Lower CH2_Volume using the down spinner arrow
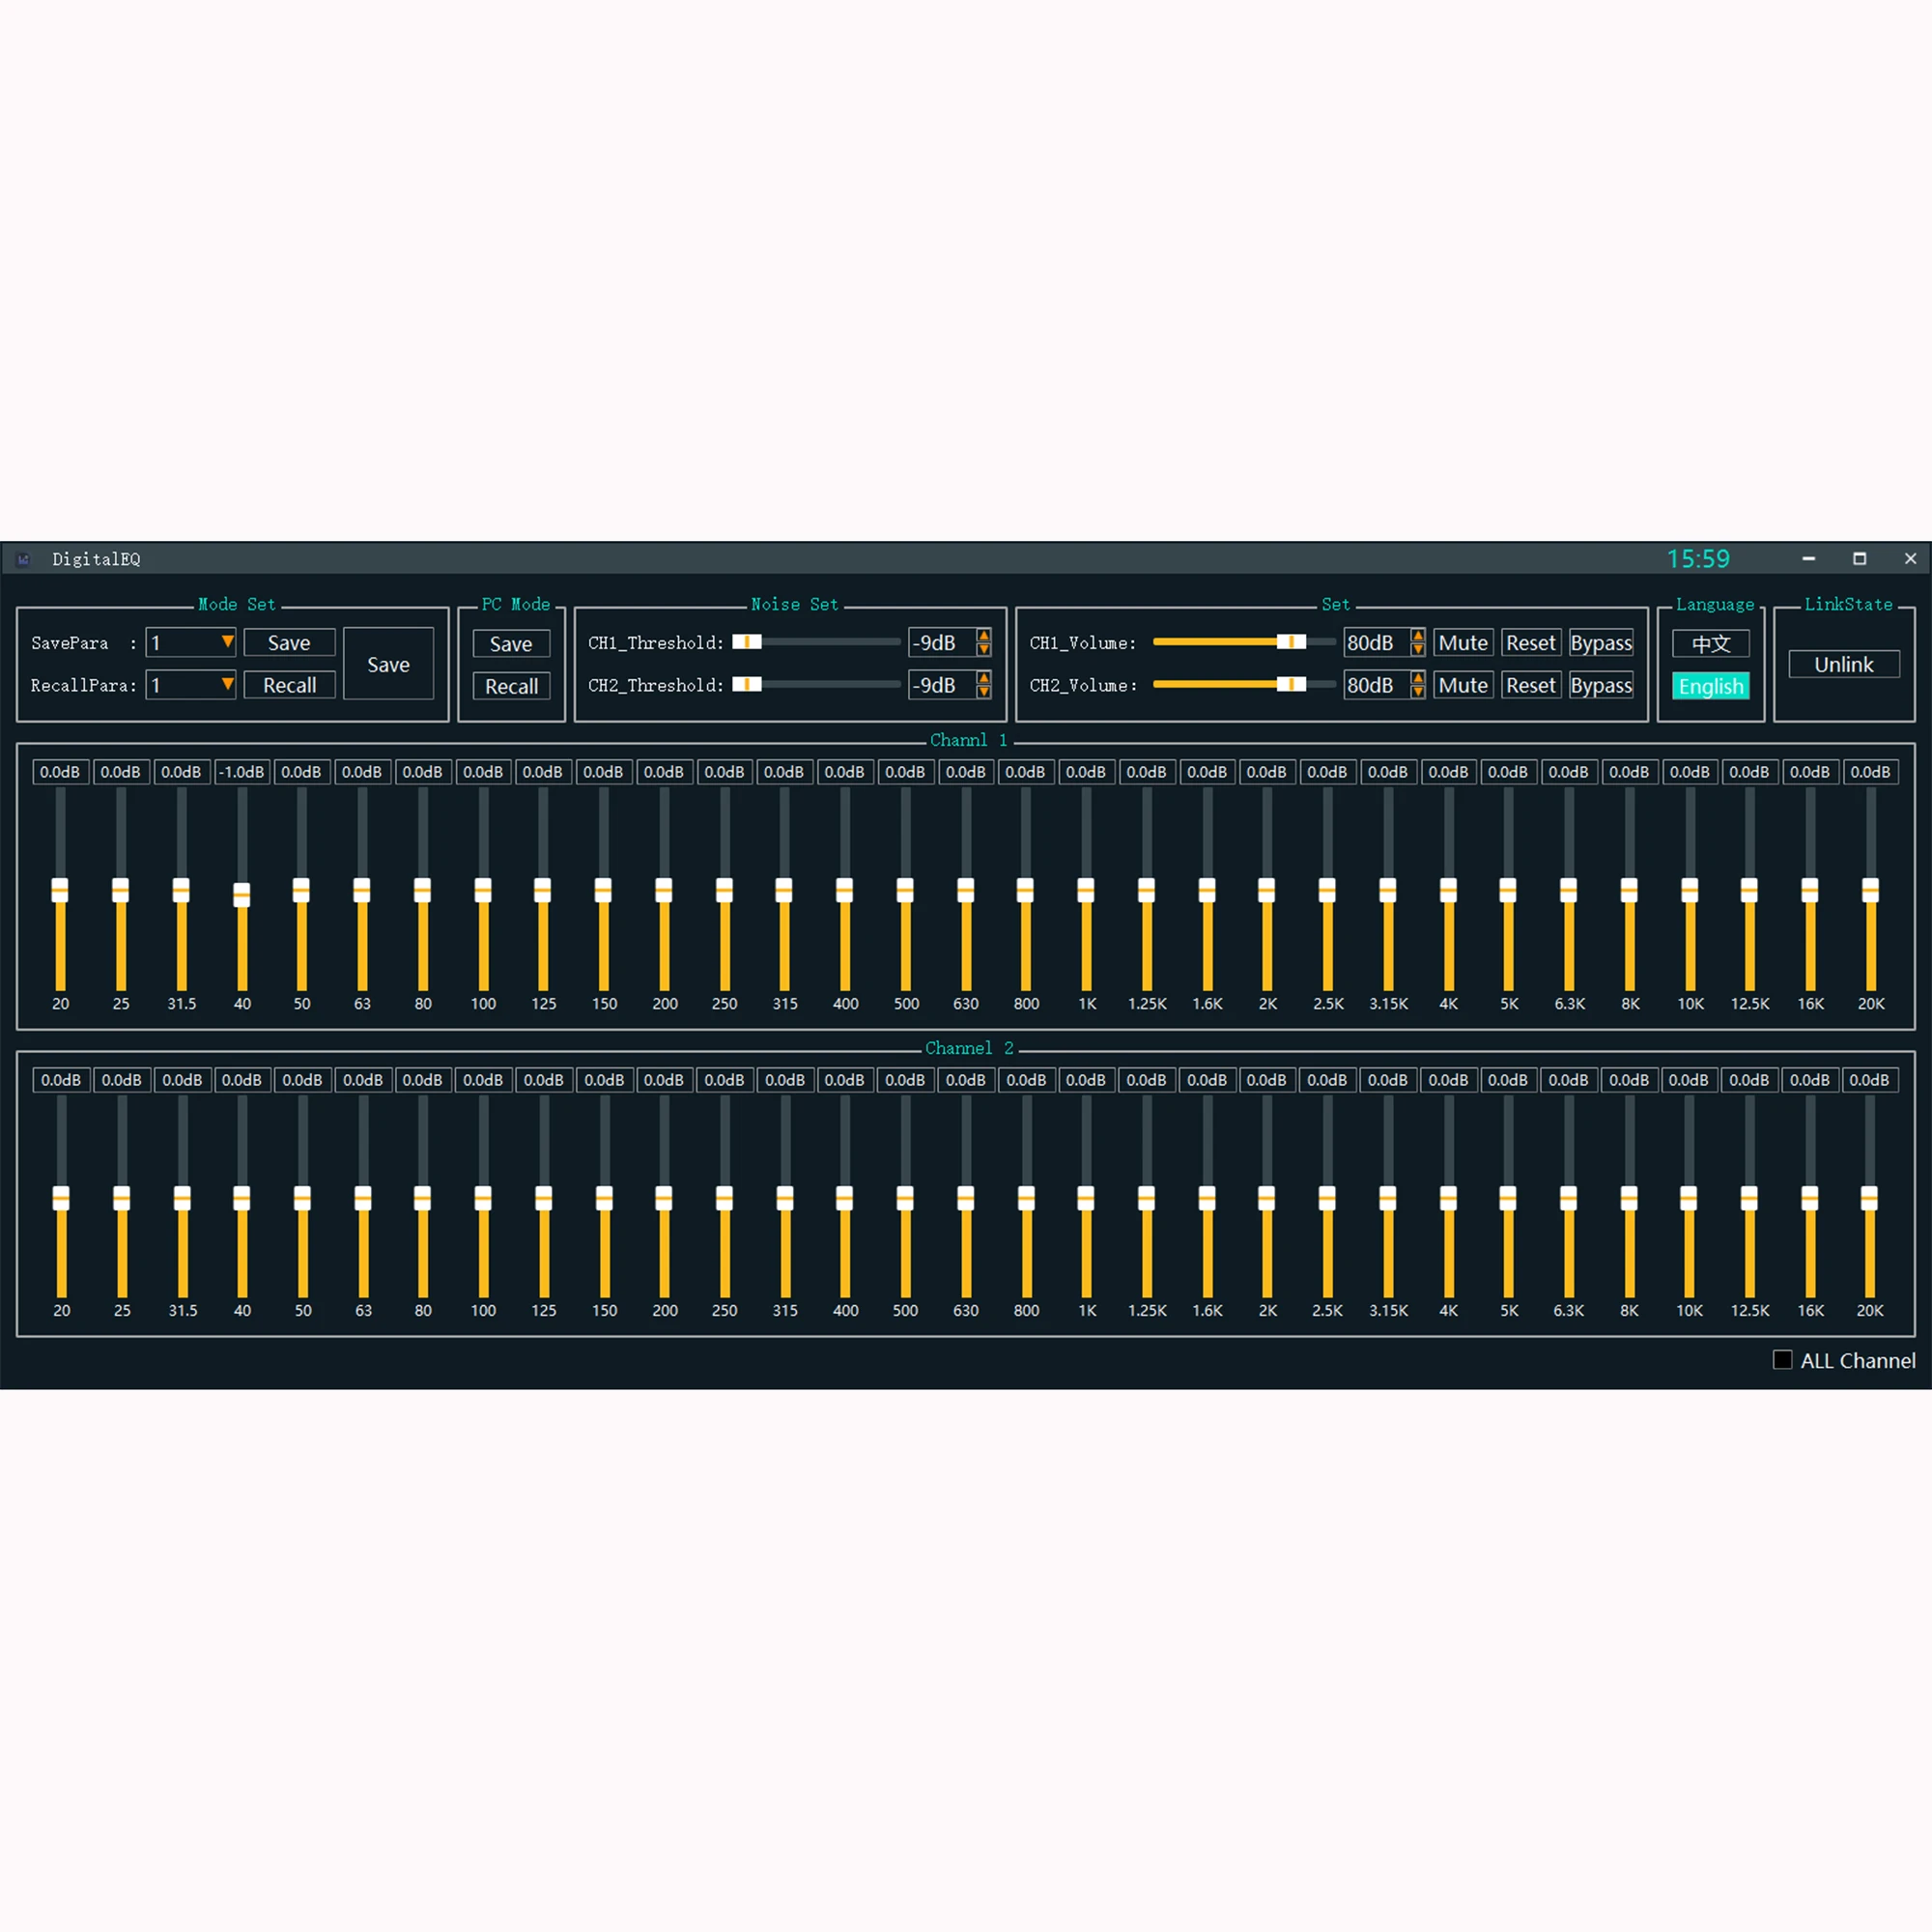Screen dimensions: 1932x1932 coord(1417,692)
